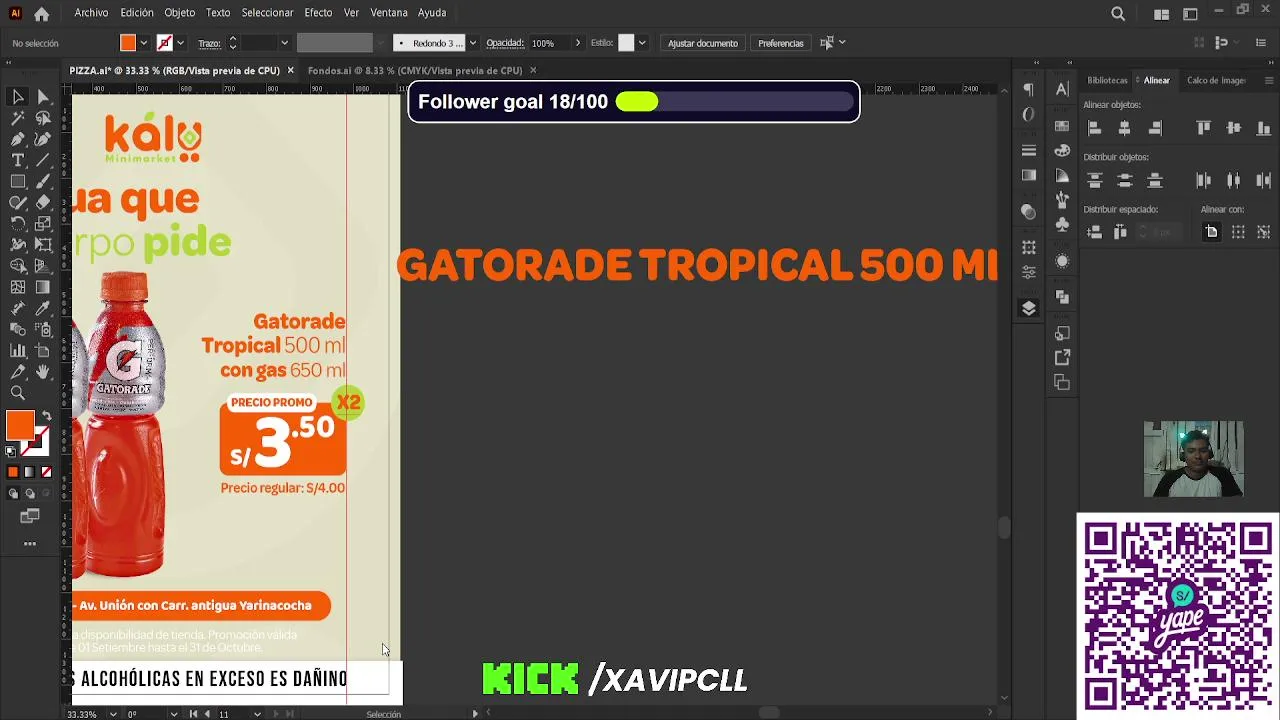Open the stroke color dropdown arrow
This screenshot has height=720, width=1280.
[180, 43]
